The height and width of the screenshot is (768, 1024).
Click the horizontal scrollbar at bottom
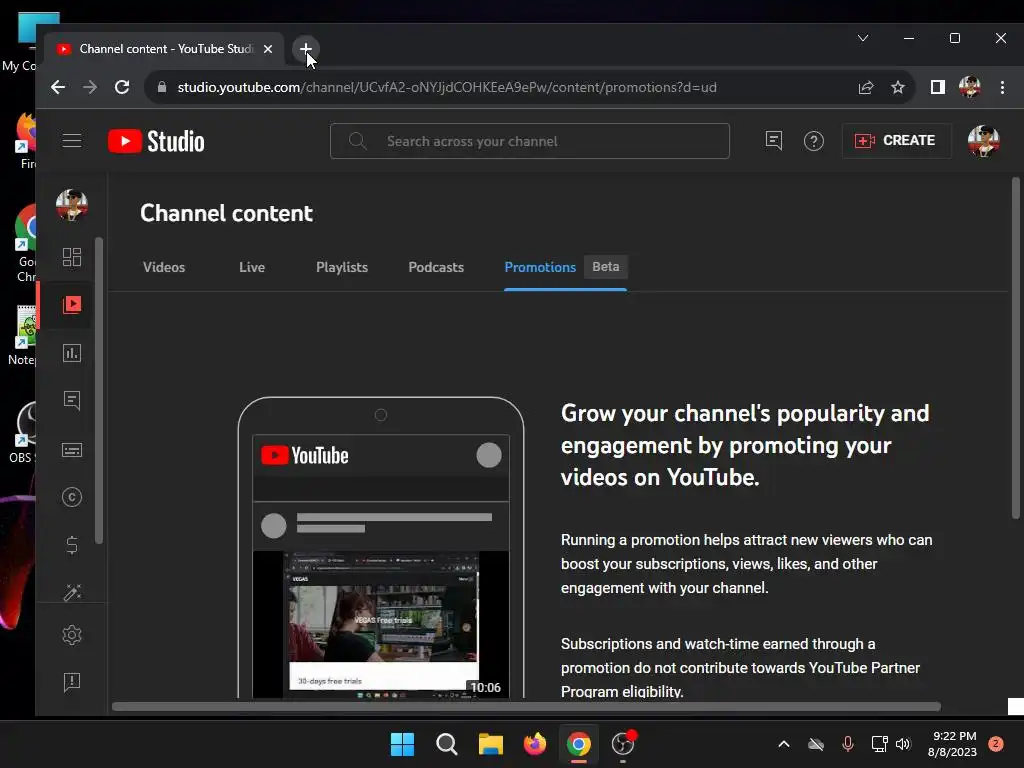pyautogui.click(x=526, y=707)
